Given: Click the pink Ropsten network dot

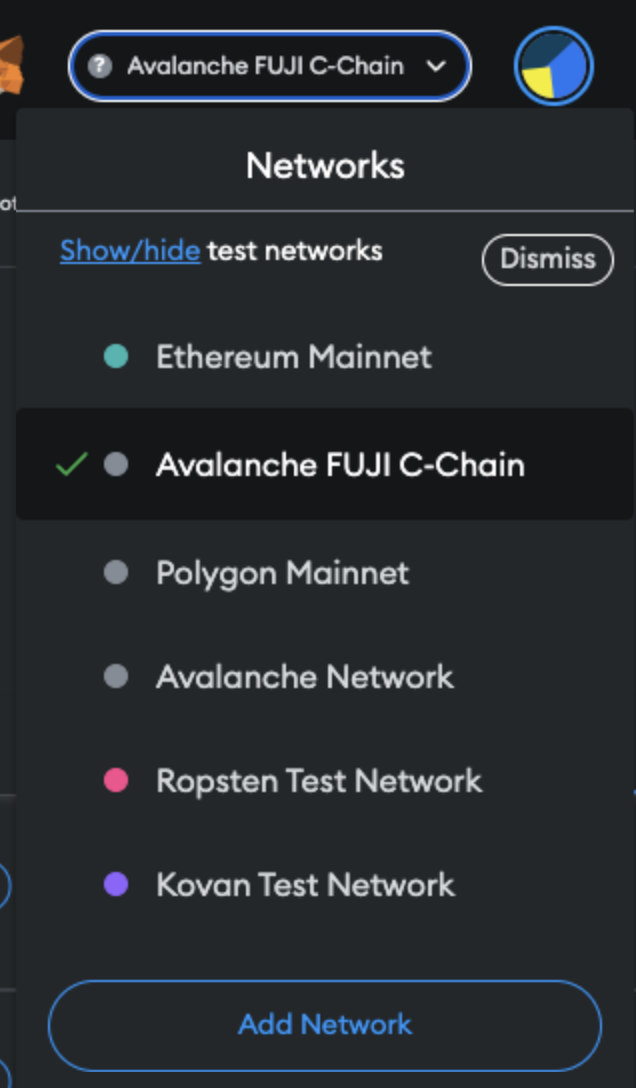Looking at the screenshot, I should coord(116,780).
